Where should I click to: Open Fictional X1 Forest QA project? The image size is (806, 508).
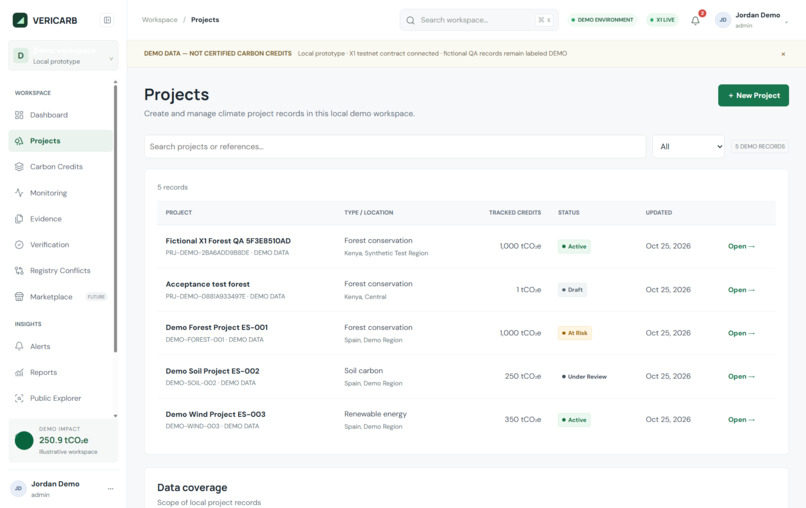[x=741, y=246]
